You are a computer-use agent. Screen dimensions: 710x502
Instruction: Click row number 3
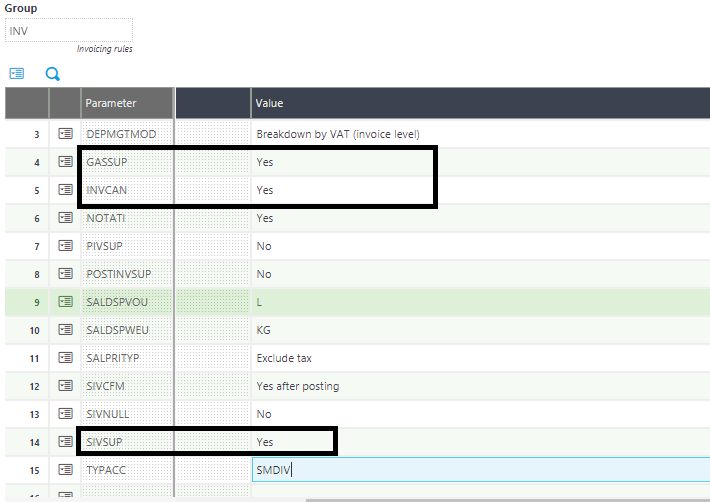(x=37, y=134)
